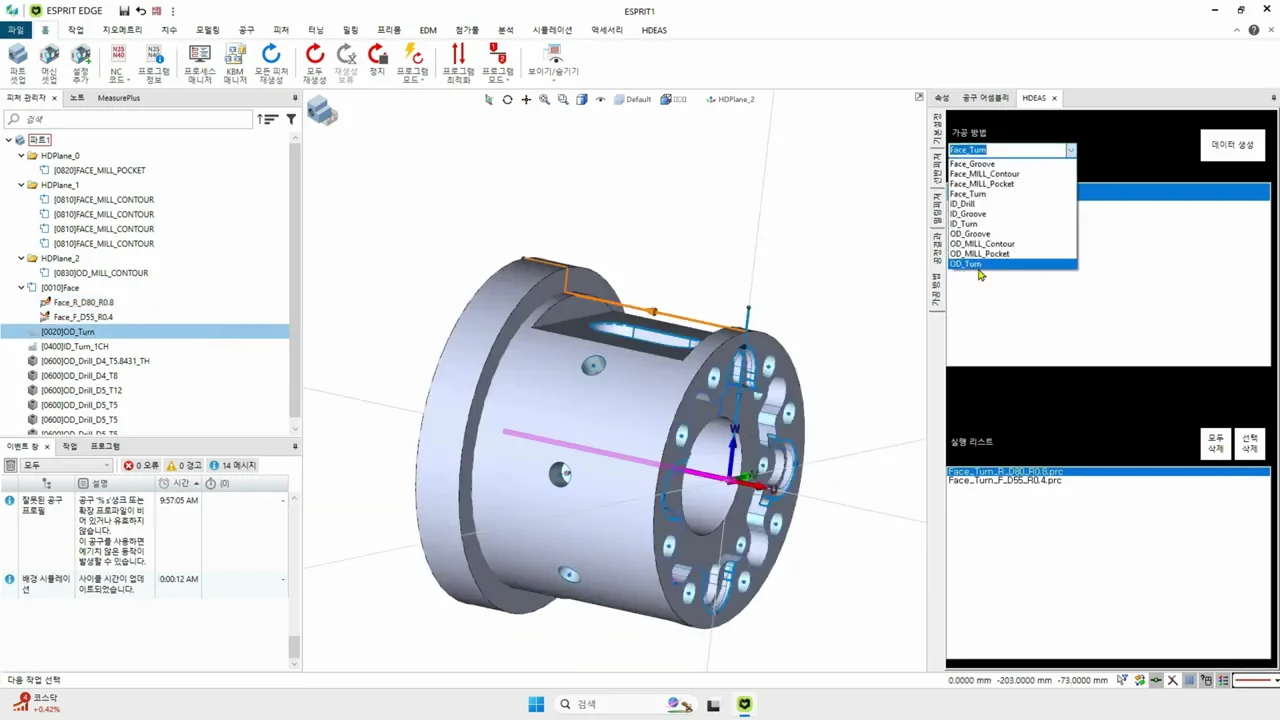The height and width of the screenshot is (720, 1280).
Task: Select OD_Turn from the dropdown list
Action: click(1012, 264)
